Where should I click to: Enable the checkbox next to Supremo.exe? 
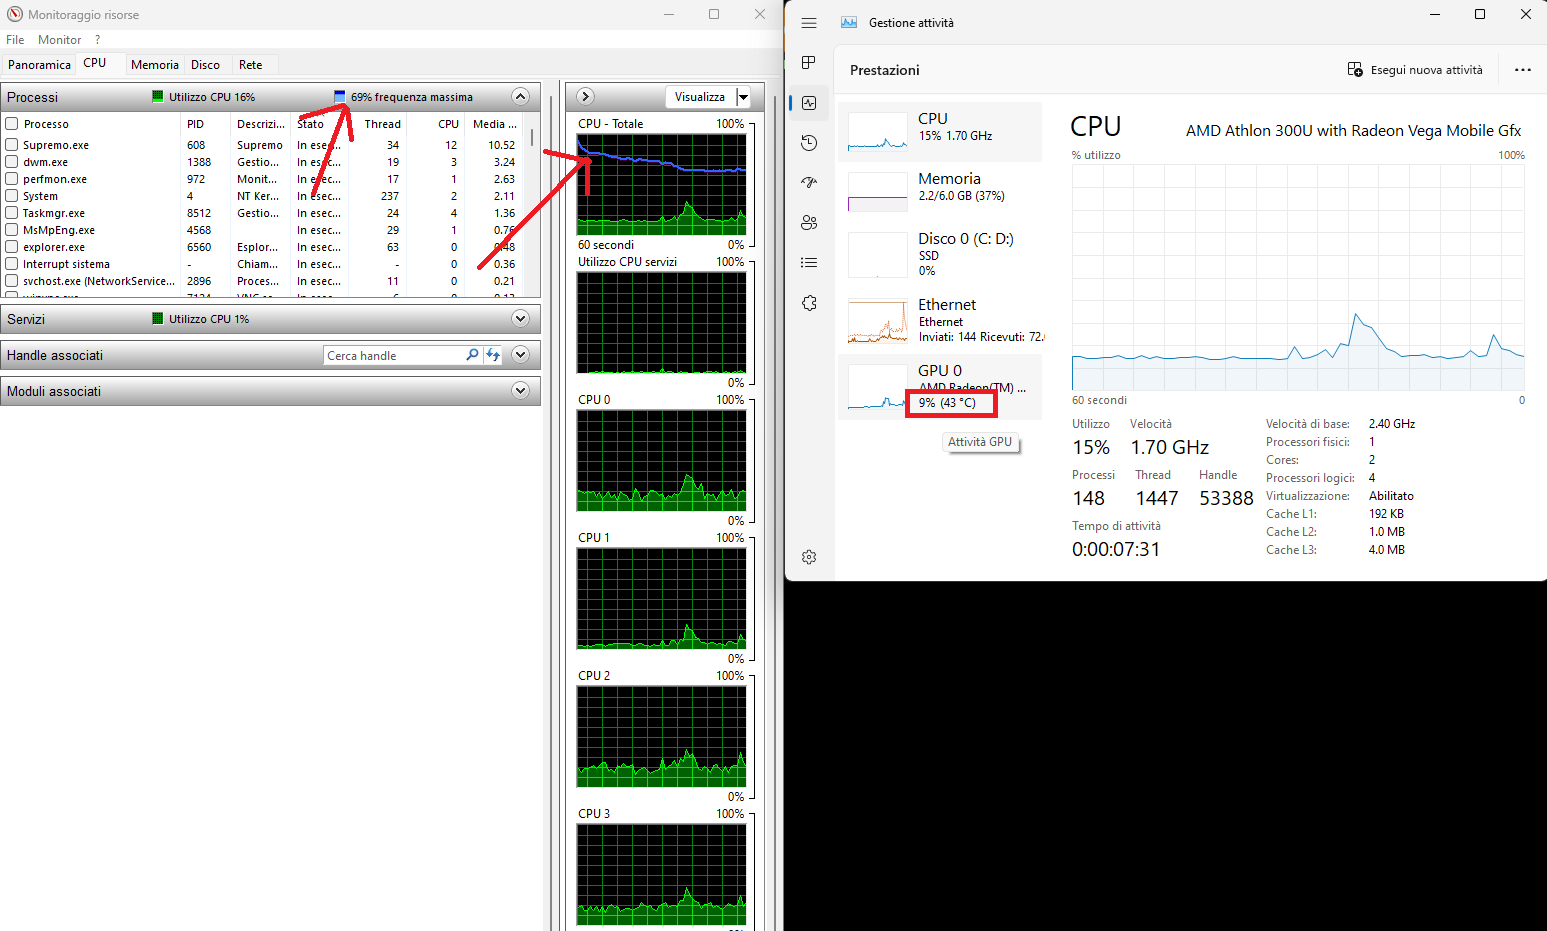(13, 144)
